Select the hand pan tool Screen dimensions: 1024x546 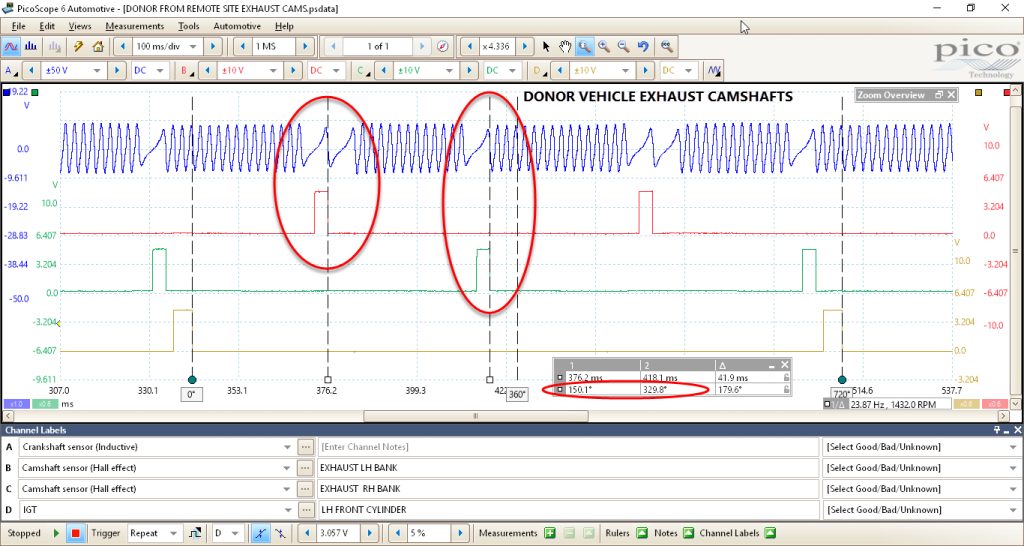click(x=565, y=47)
